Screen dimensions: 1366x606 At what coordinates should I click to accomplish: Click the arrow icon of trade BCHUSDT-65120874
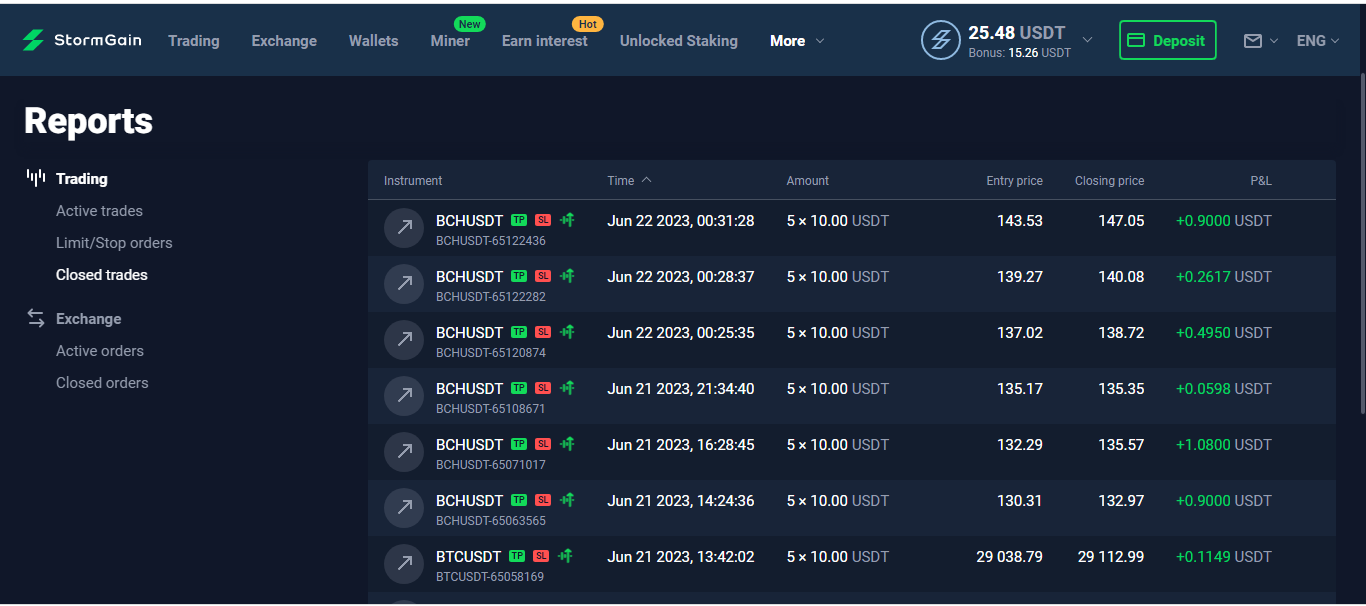click(x=404, y=340)
